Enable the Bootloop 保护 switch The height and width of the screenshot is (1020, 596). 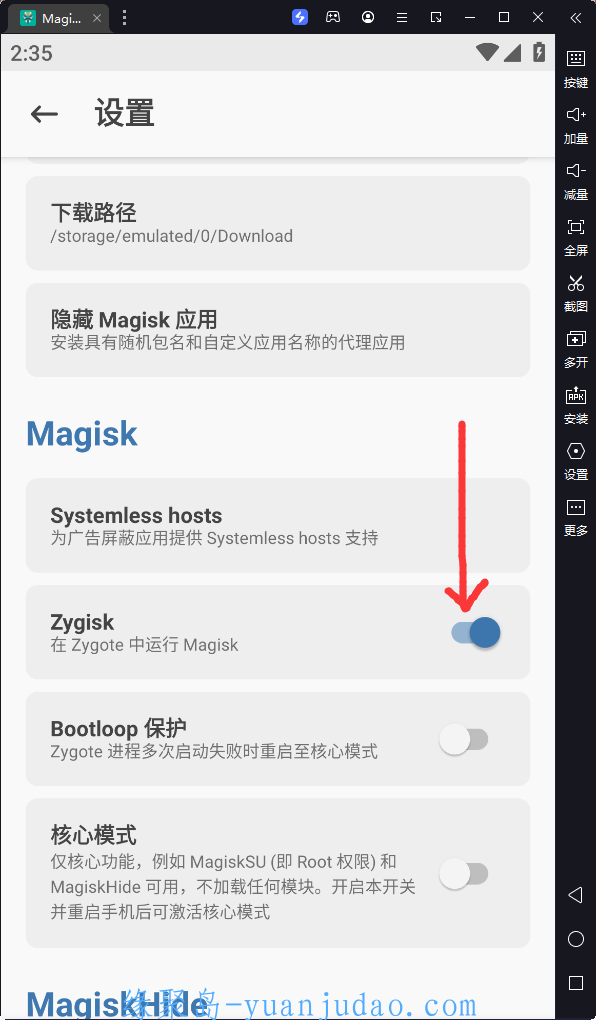464,740
